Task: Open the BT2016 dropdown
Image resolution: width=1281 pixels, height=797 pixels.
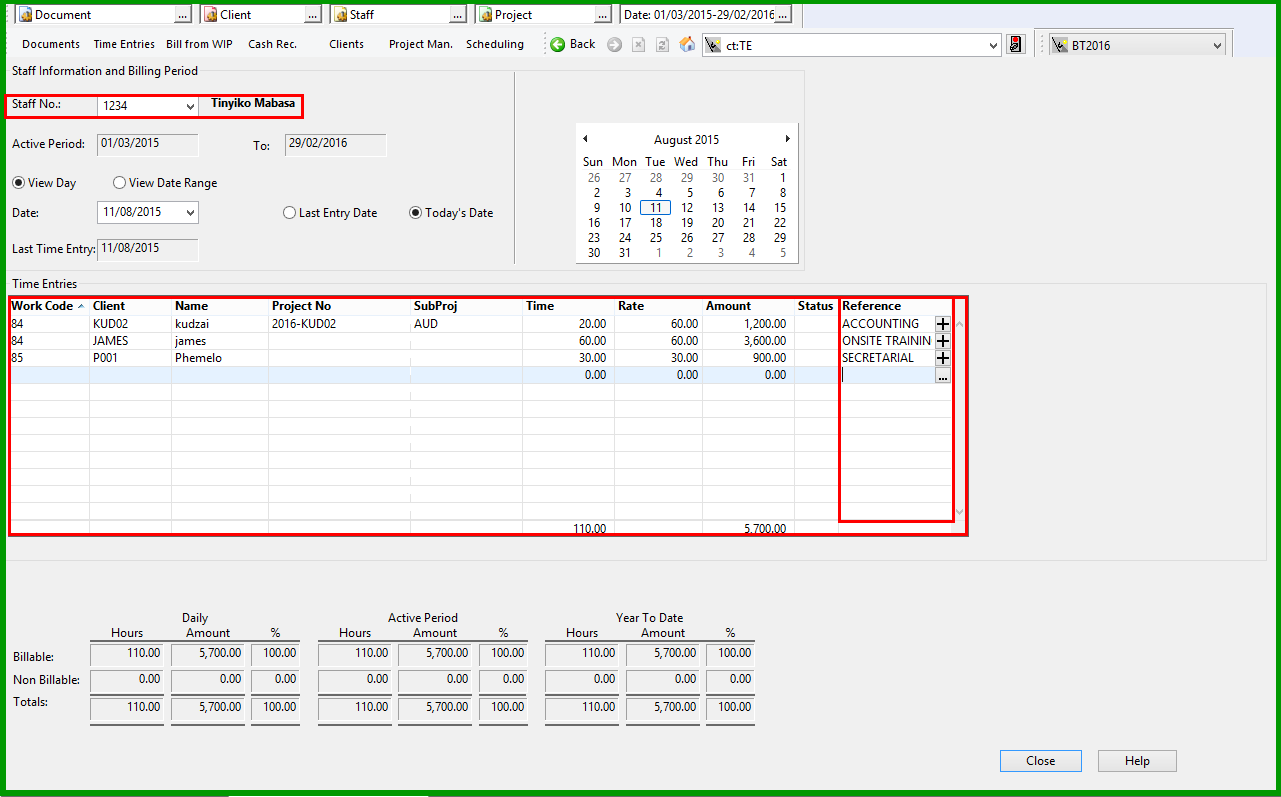Action: [x=1216, y=45]
